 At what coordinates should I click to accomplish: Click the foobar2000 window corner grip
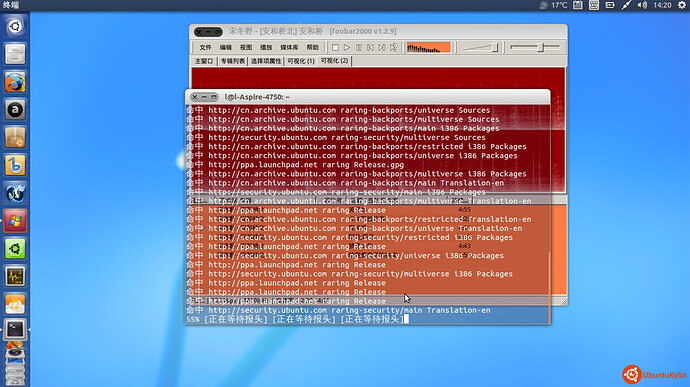563,301
